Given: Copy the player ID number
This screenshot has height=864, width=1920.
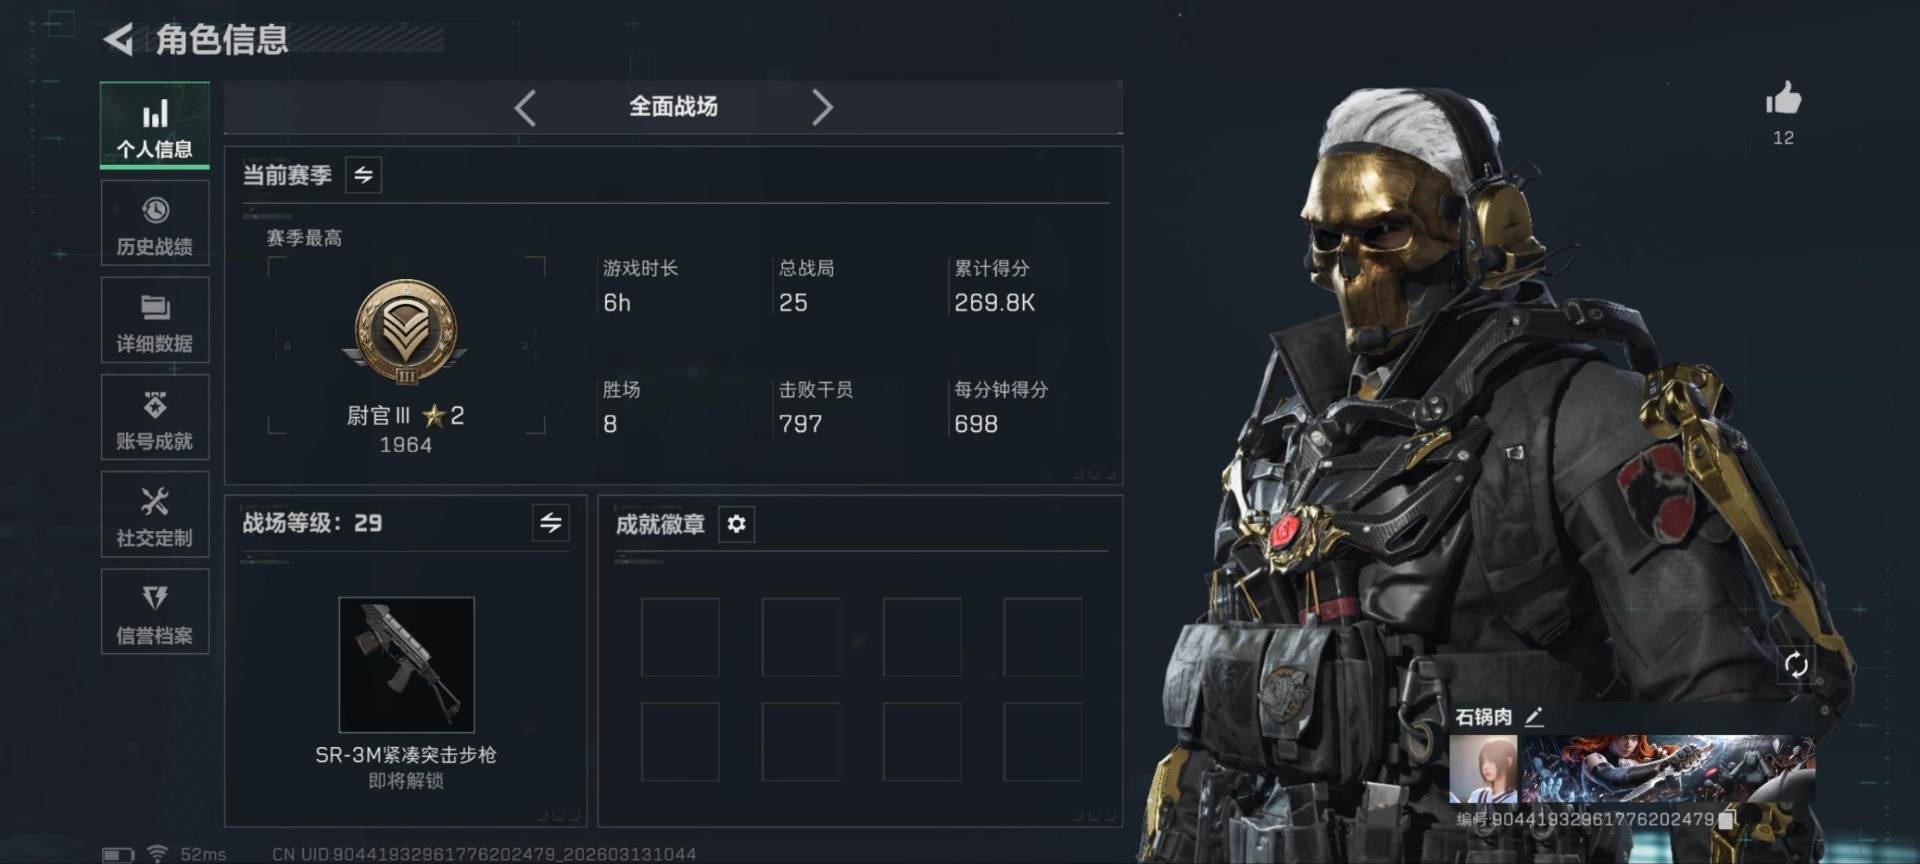Looking at the screenshot, I should point(1728,819).
